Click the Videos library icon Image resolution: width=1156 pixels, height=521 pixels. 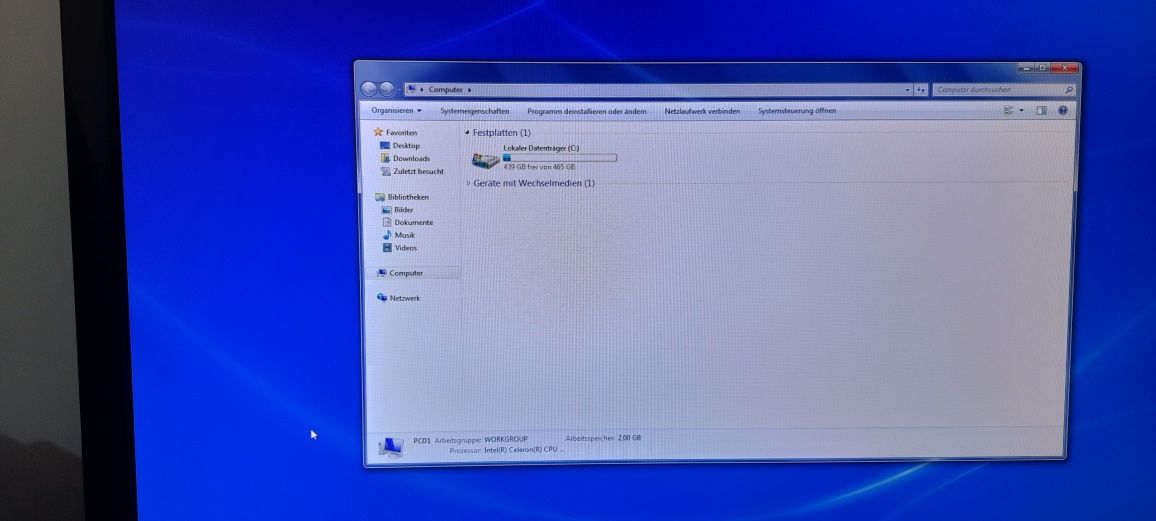387,248
